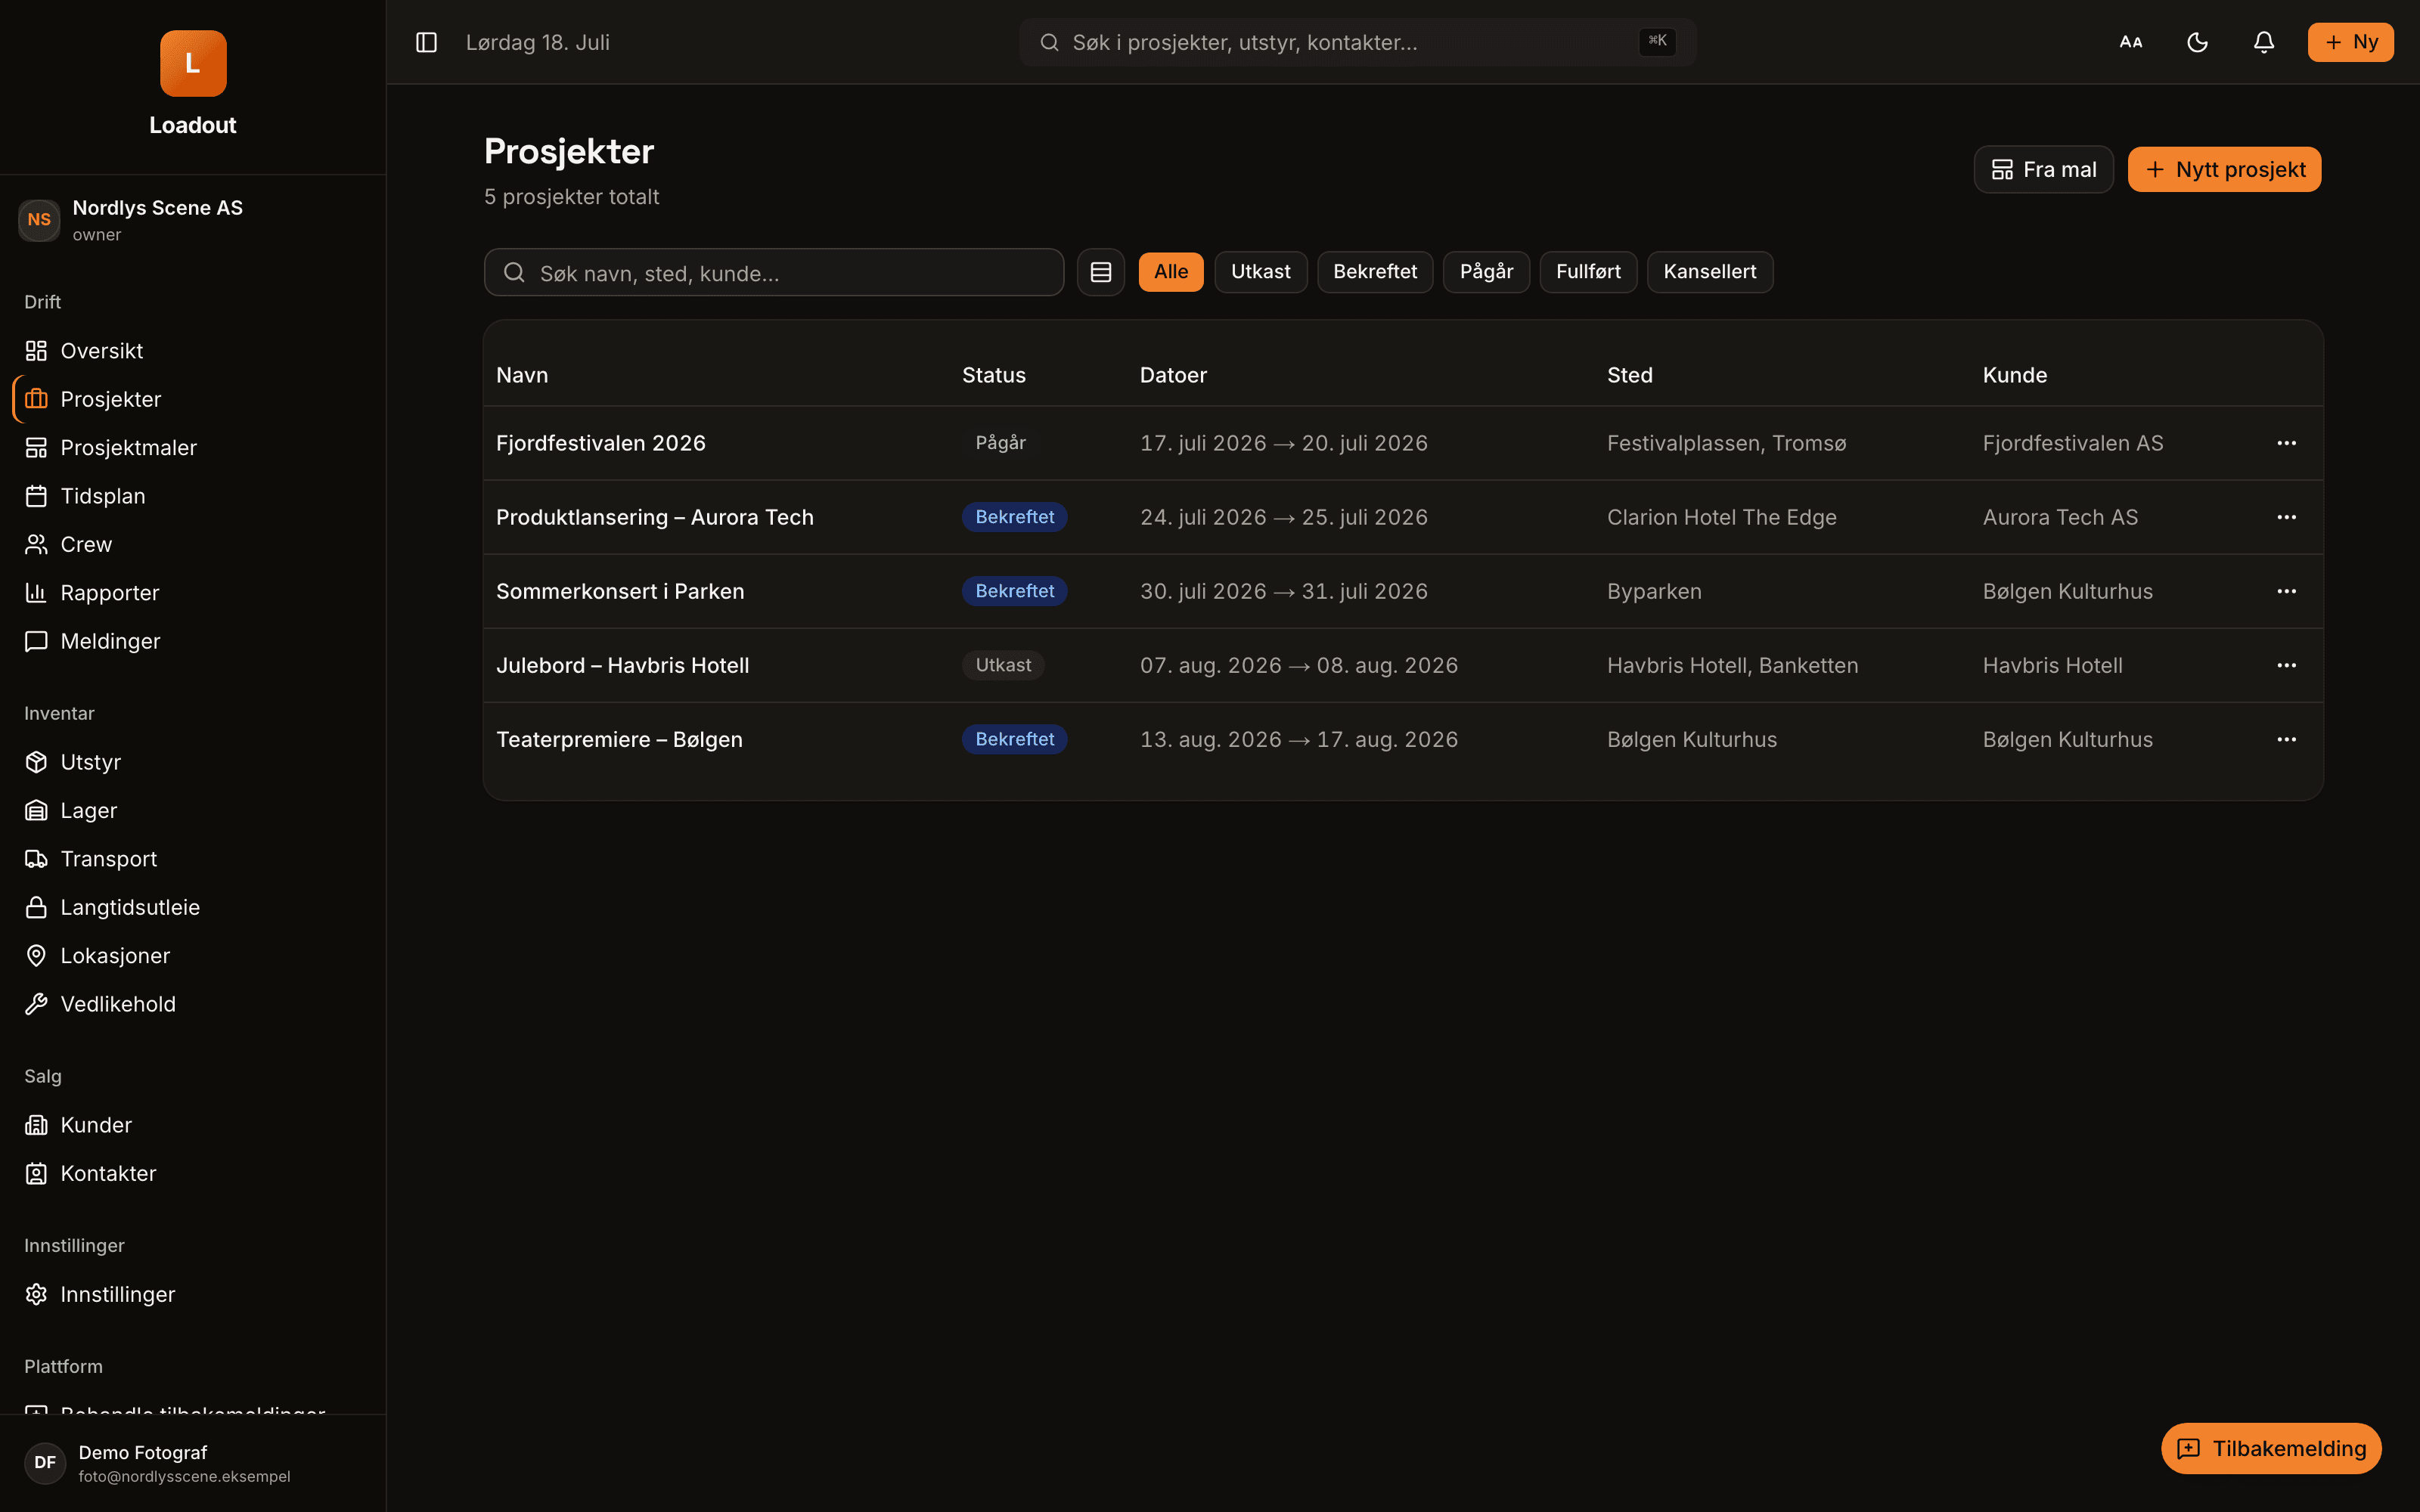This screenshot has height=1512, width=2420.
Task: Click the Langtidsutleie lock icon
Action: click(36, 907)
